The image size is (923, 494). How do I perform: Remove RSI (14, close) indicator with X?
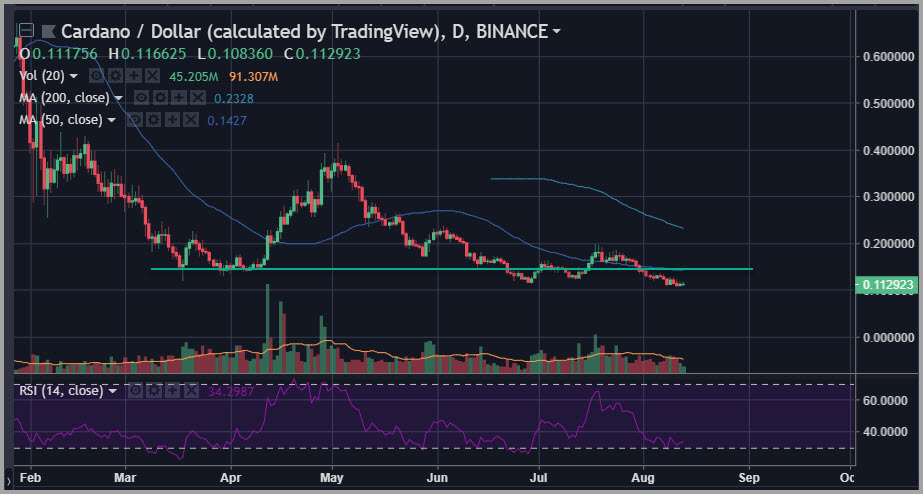(191, 390)
